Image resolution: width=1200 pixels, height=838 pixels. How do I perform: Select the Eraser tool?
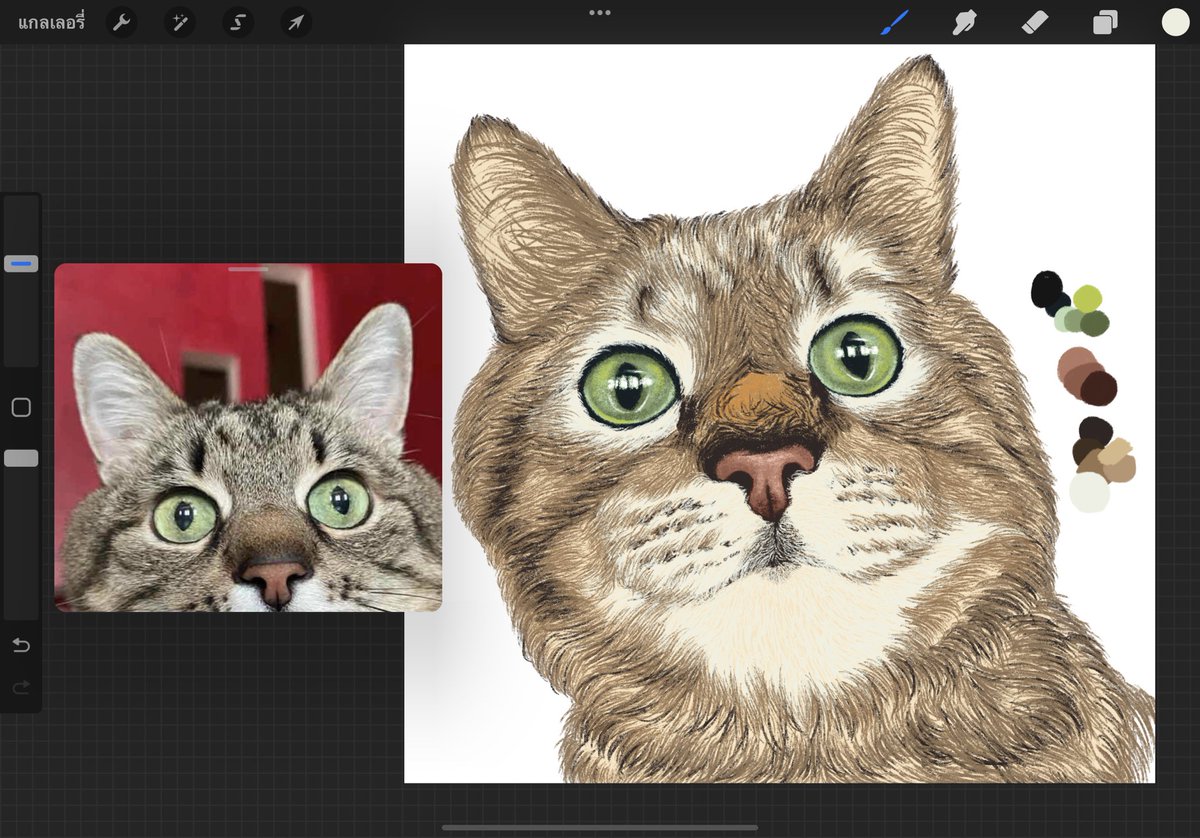(1035, 22)
